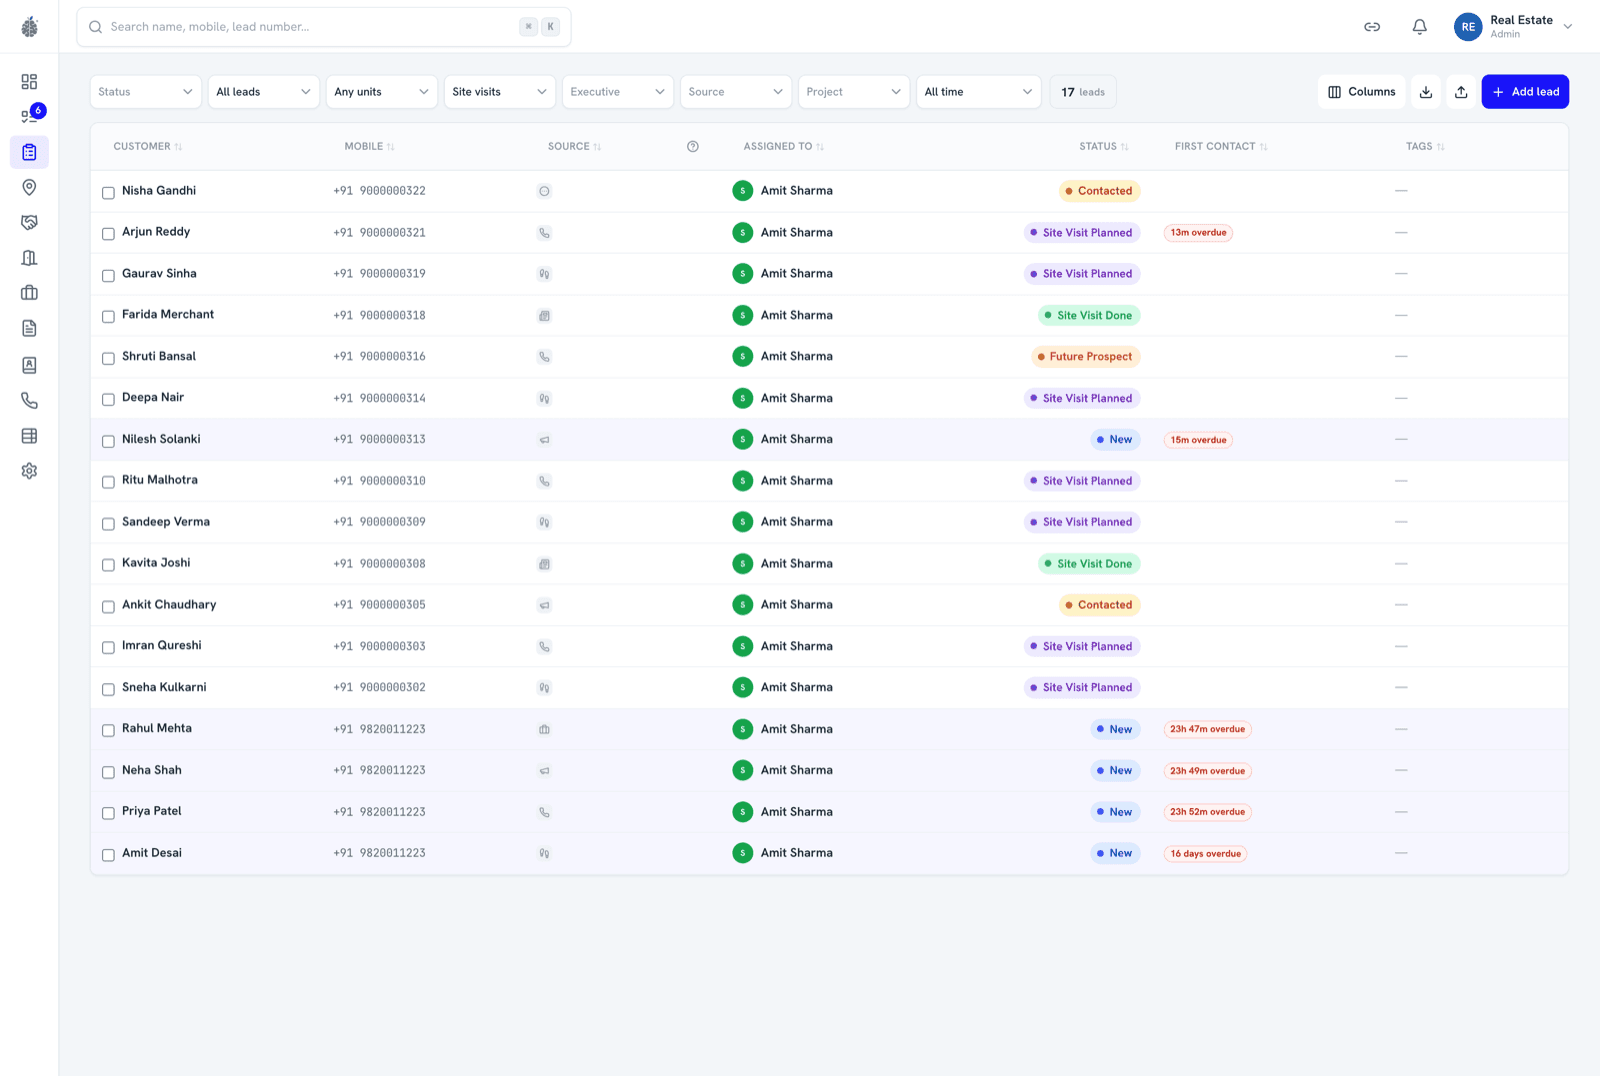This screenshot has height=1076, width=1600.
Task: Open the Columns button
Action: pos(1361,92)
